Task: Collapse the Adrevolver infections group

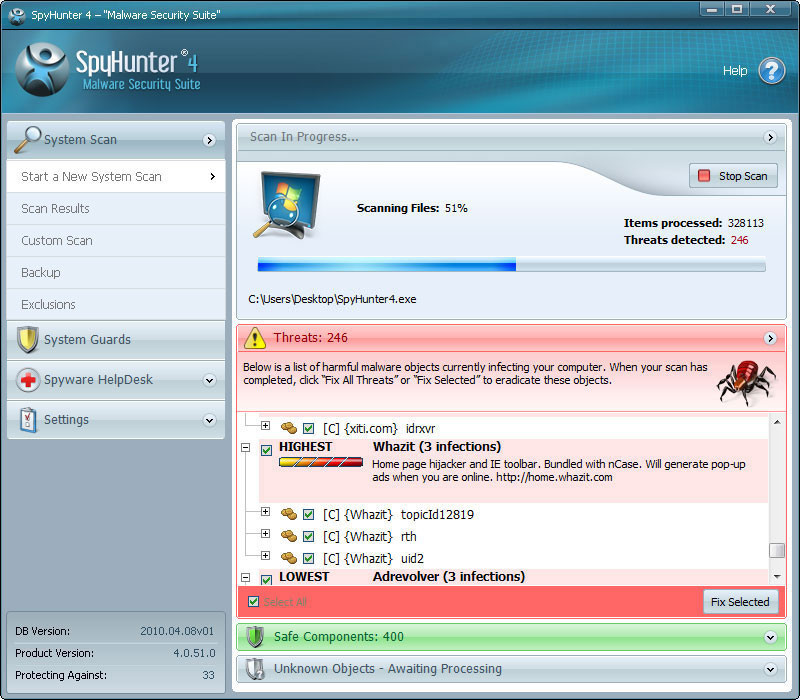Action: (245, 578)
